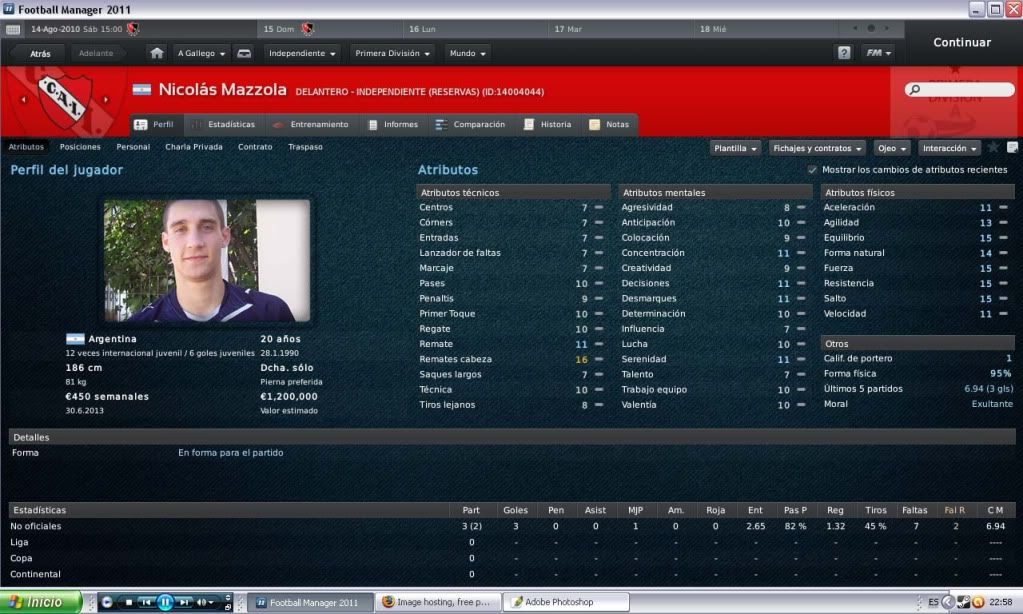
Task: Click the magnifier icon in the search box
Action: click(915, 89)
